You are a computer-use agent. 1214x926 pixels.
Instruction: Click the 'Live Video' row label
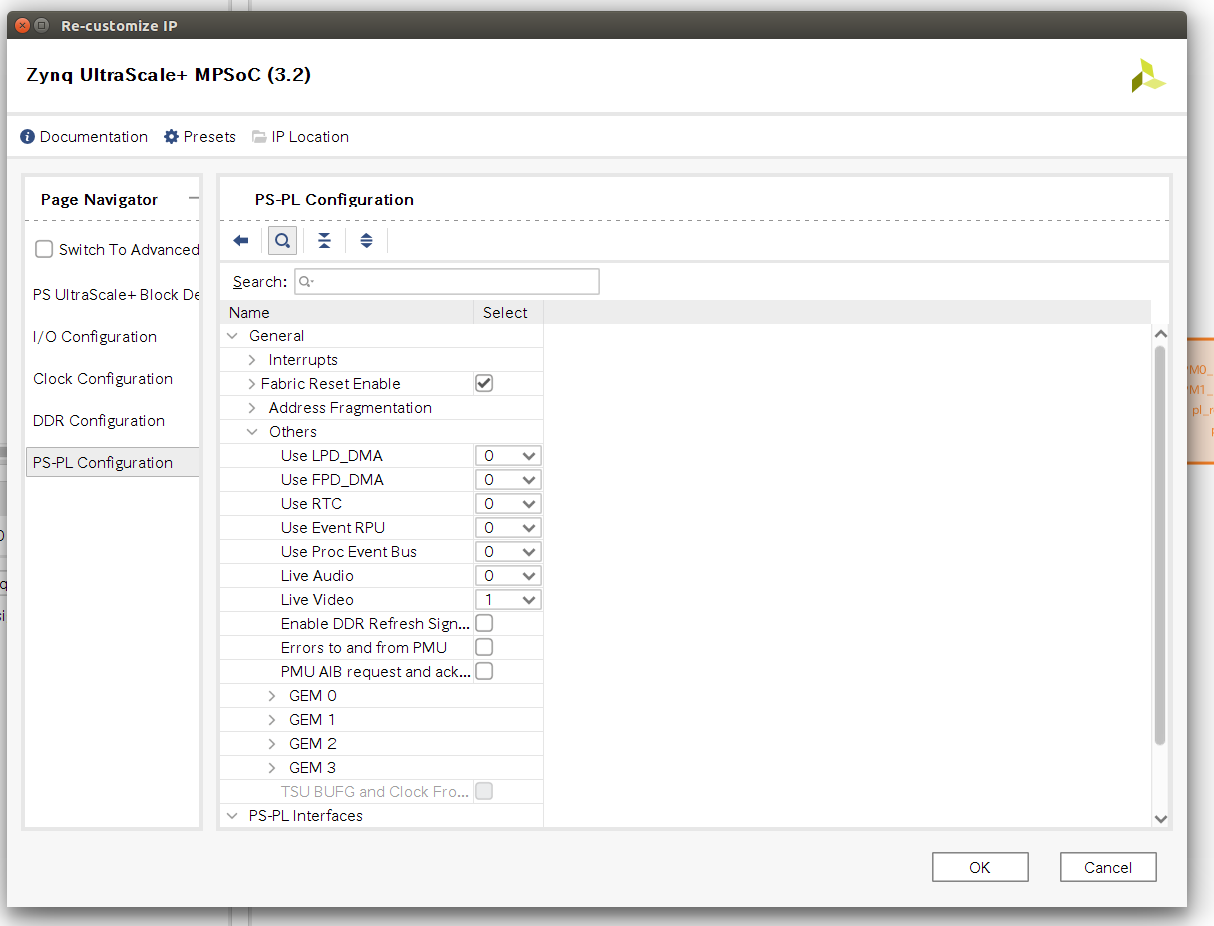[x=317, y=600]
